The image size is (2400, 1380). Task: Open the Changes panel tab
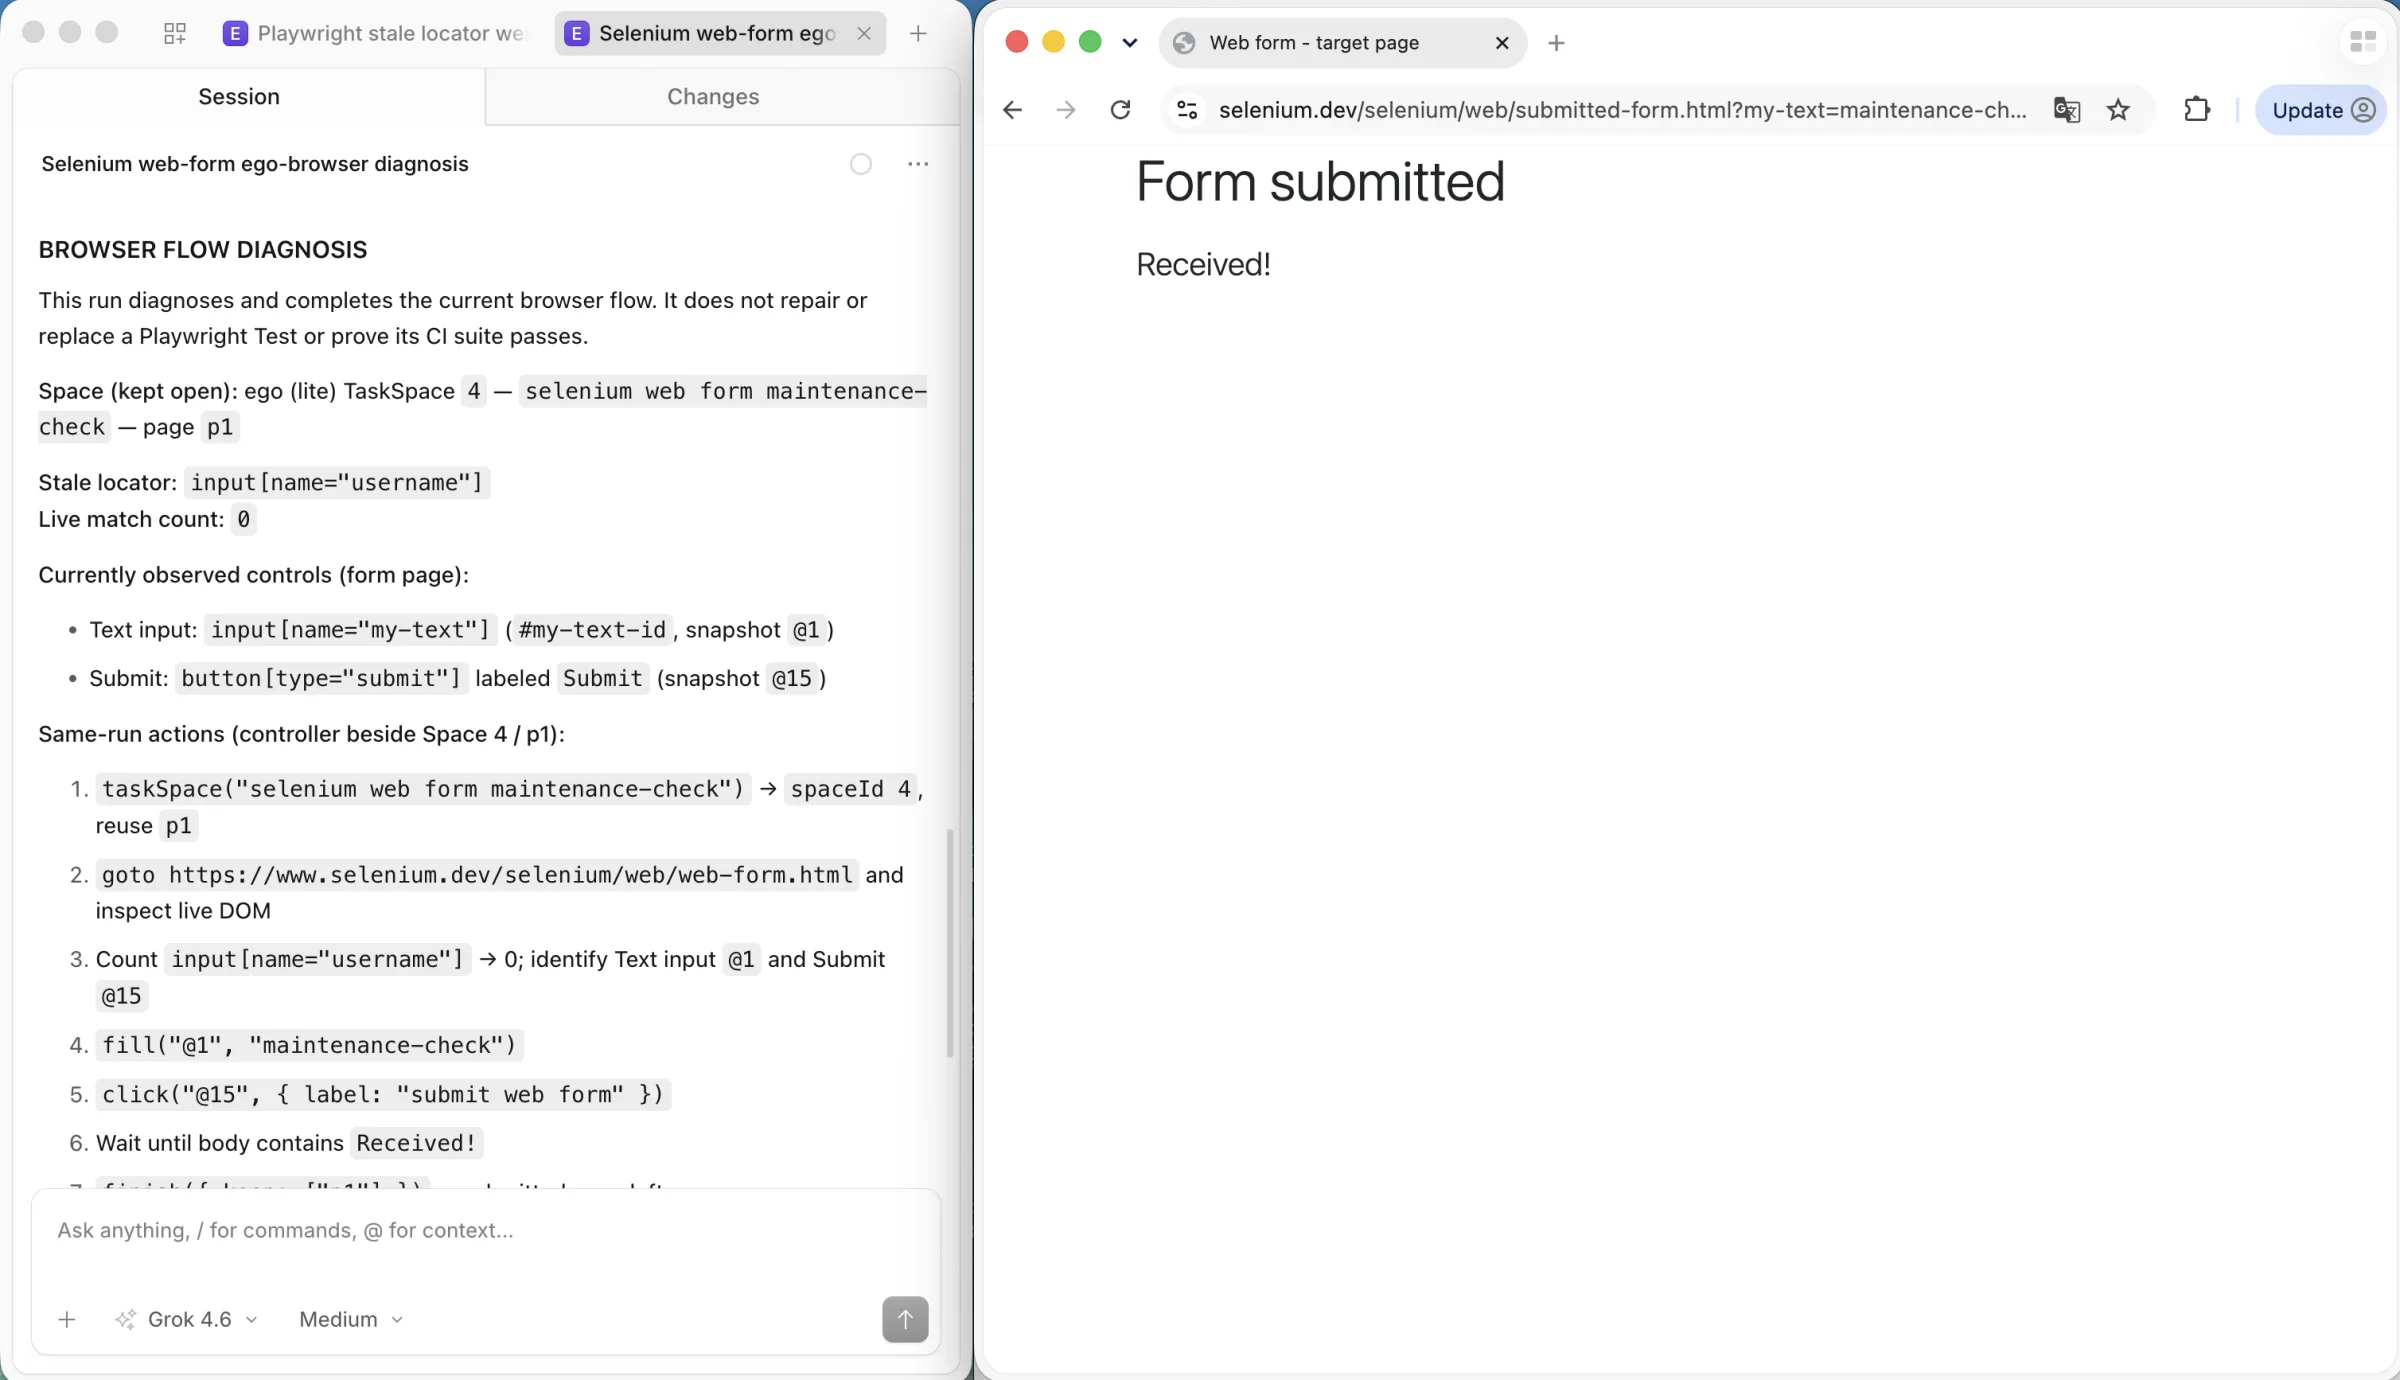tap(713, 96)
